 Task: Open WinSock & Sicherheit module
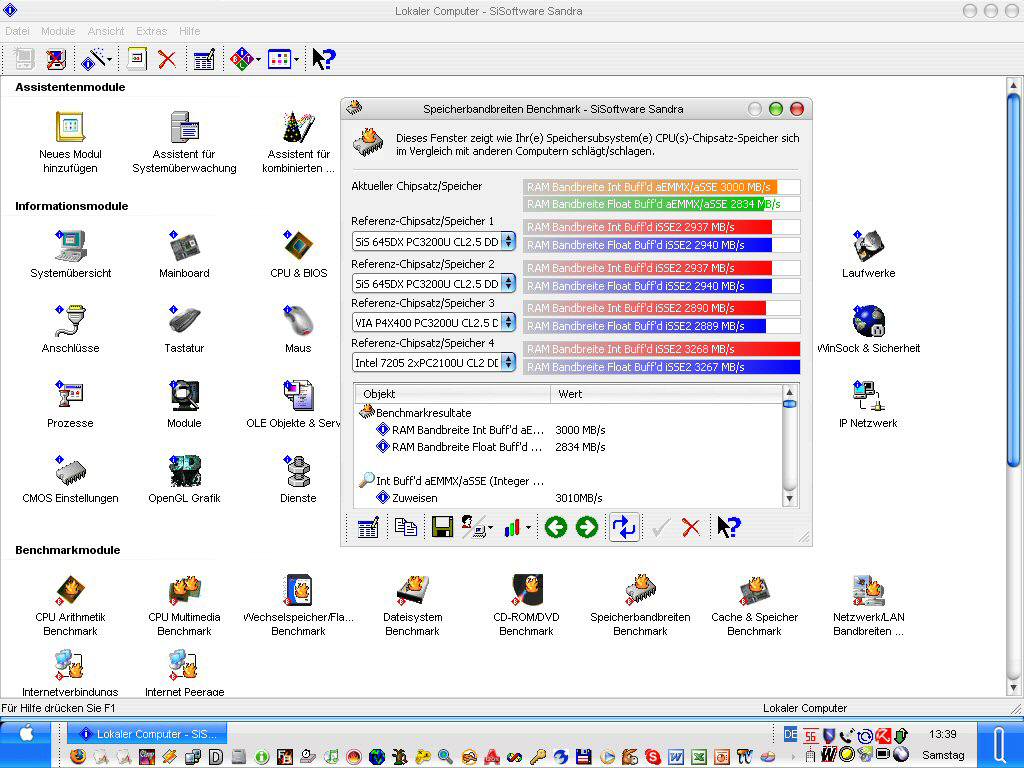point(869,328)
